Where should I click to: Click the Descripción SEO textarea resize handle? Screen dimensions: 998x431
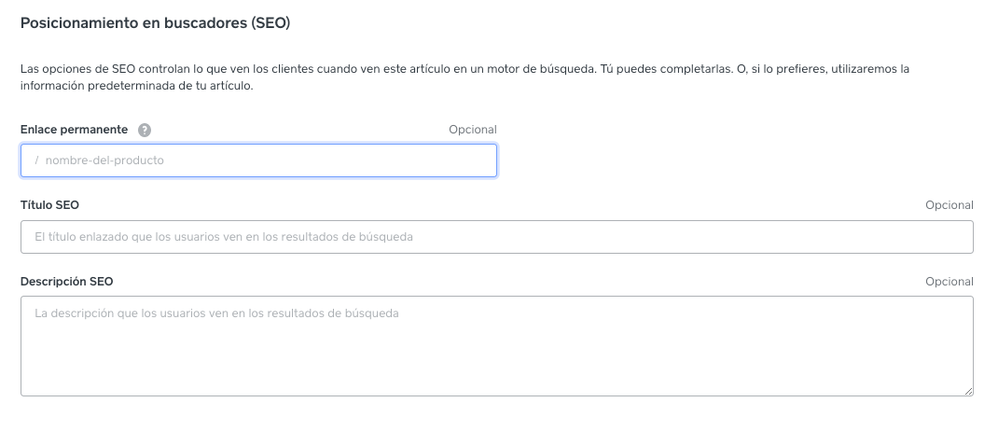(968, 391)
